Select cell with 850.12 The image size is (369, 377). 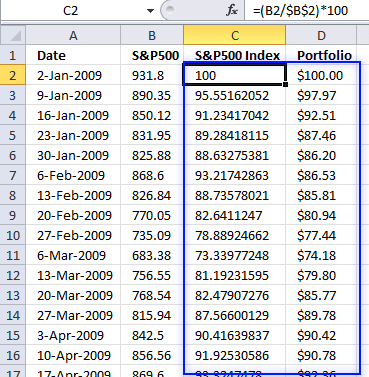(152, 115)
